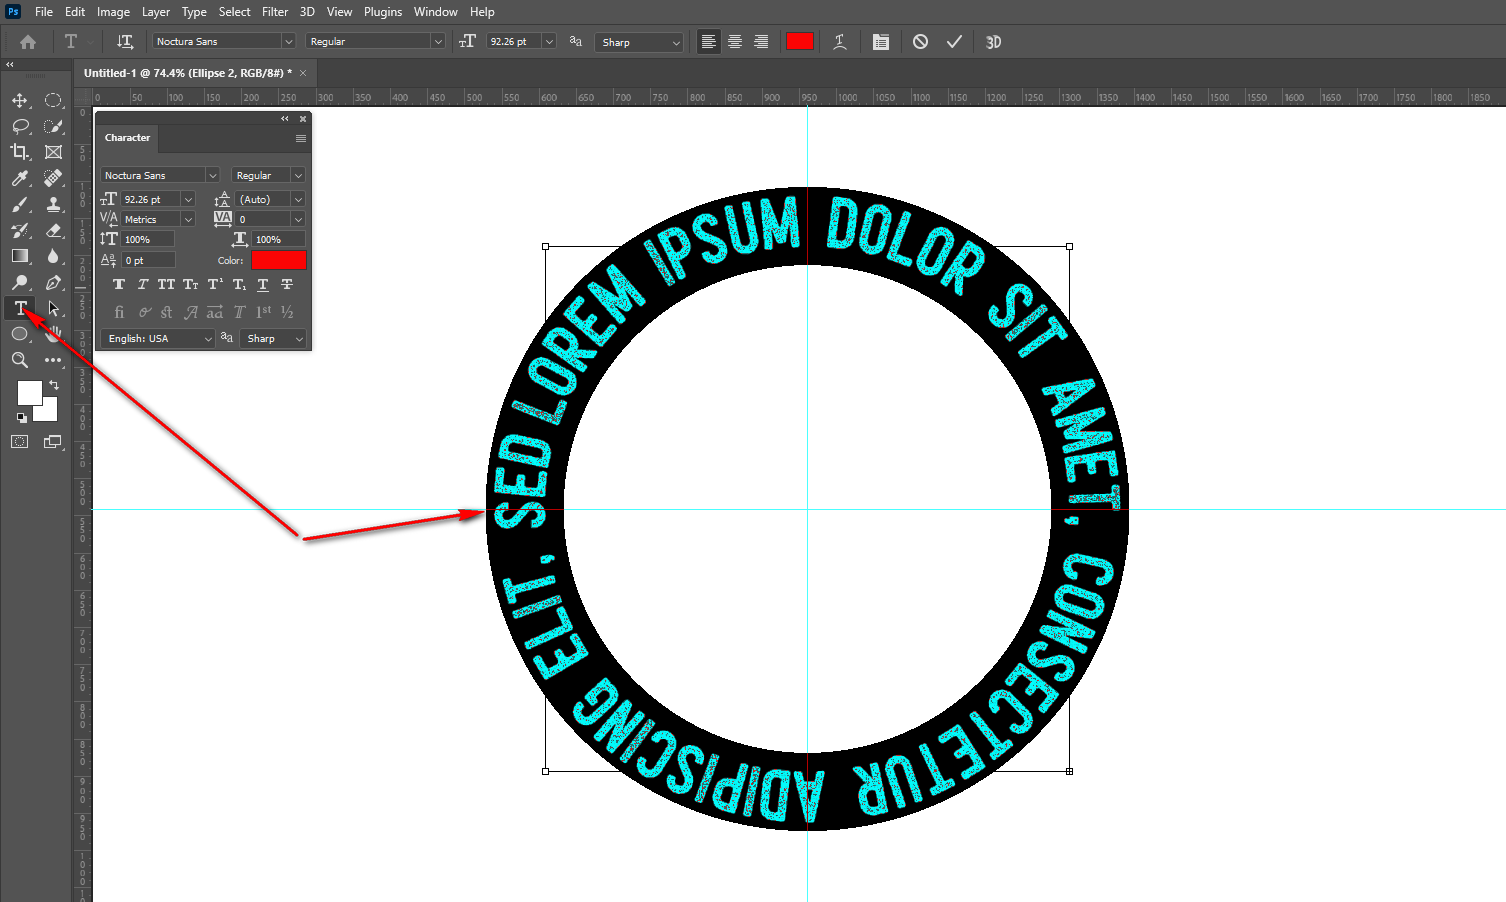
Task: Toggle Superscript in Character panel
Action: coord(215,285)
